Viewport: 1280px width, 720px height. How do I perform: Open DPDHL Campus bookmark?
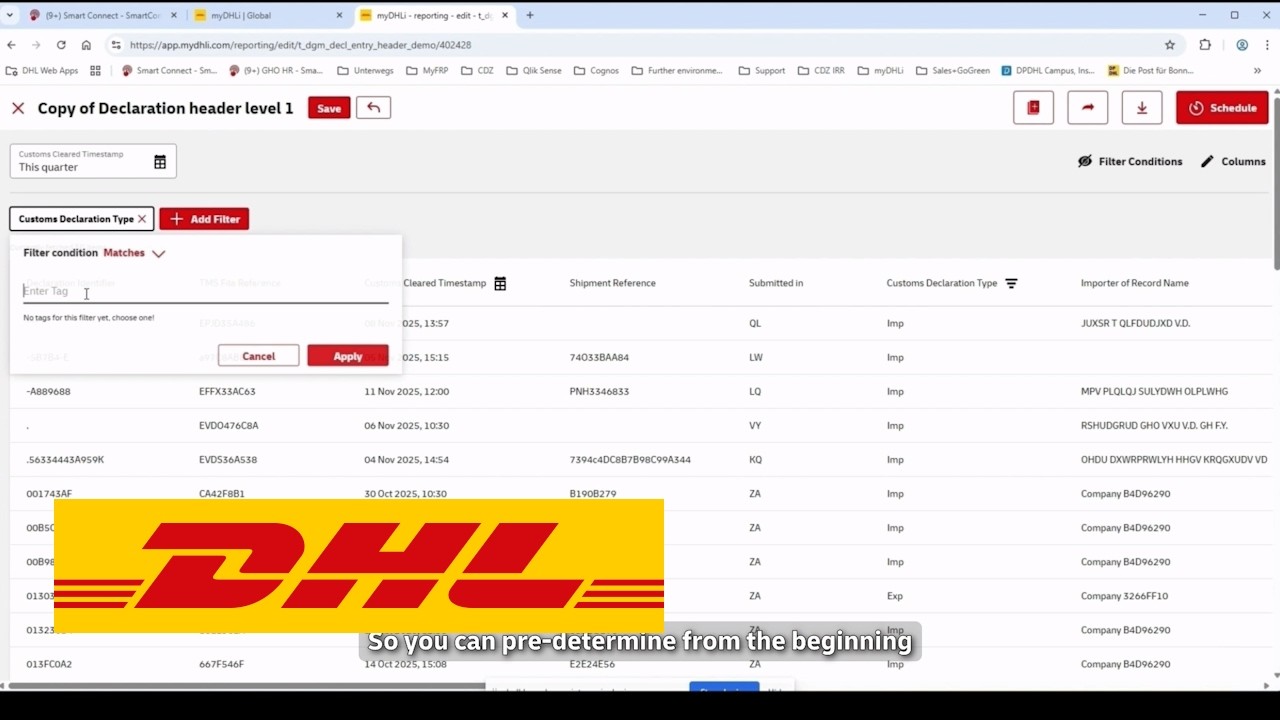tap(1047, 71)
